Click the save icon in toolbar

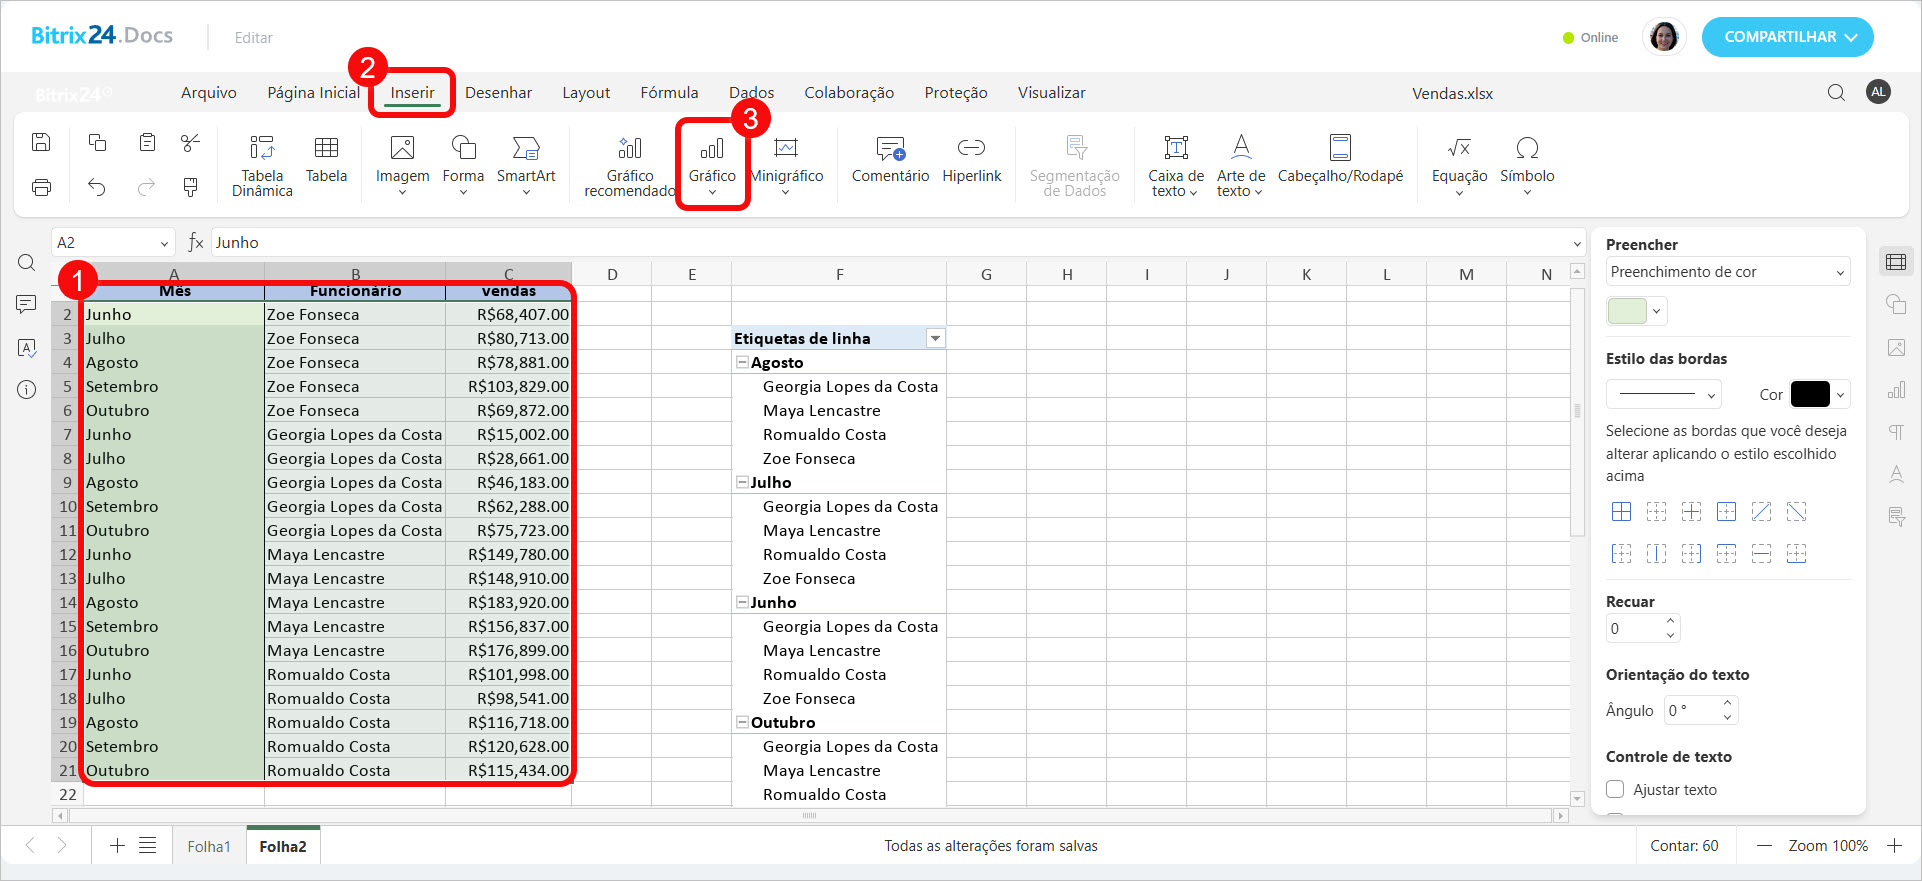tap(41, 142)
